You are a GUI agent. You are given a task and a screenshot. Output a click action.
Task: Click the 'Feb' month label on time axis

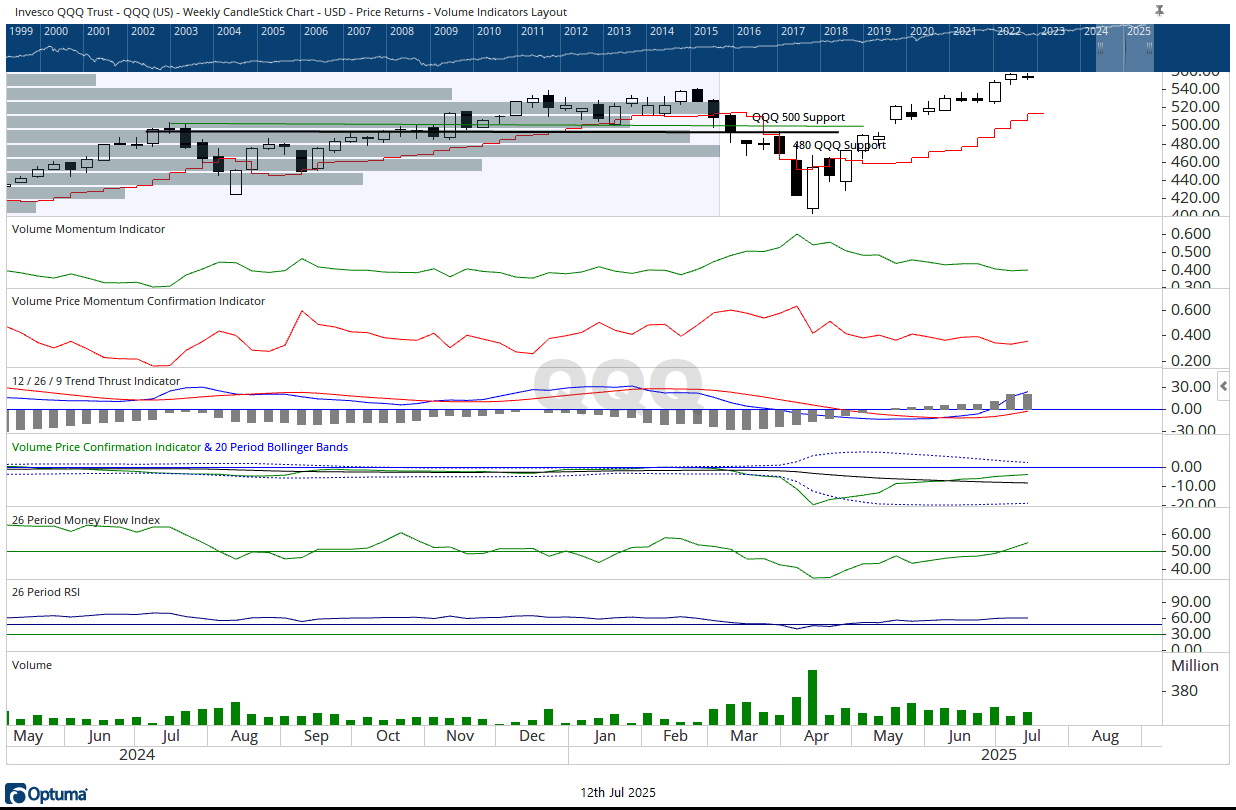[676, 736]
